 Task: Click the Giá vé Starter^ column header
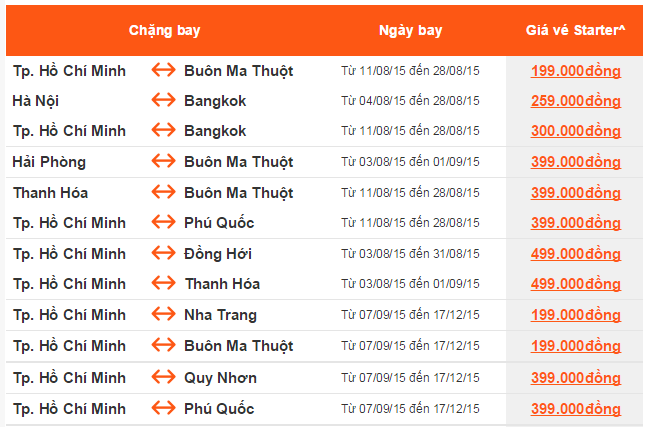pyautogui.click(x=575, y=30)
